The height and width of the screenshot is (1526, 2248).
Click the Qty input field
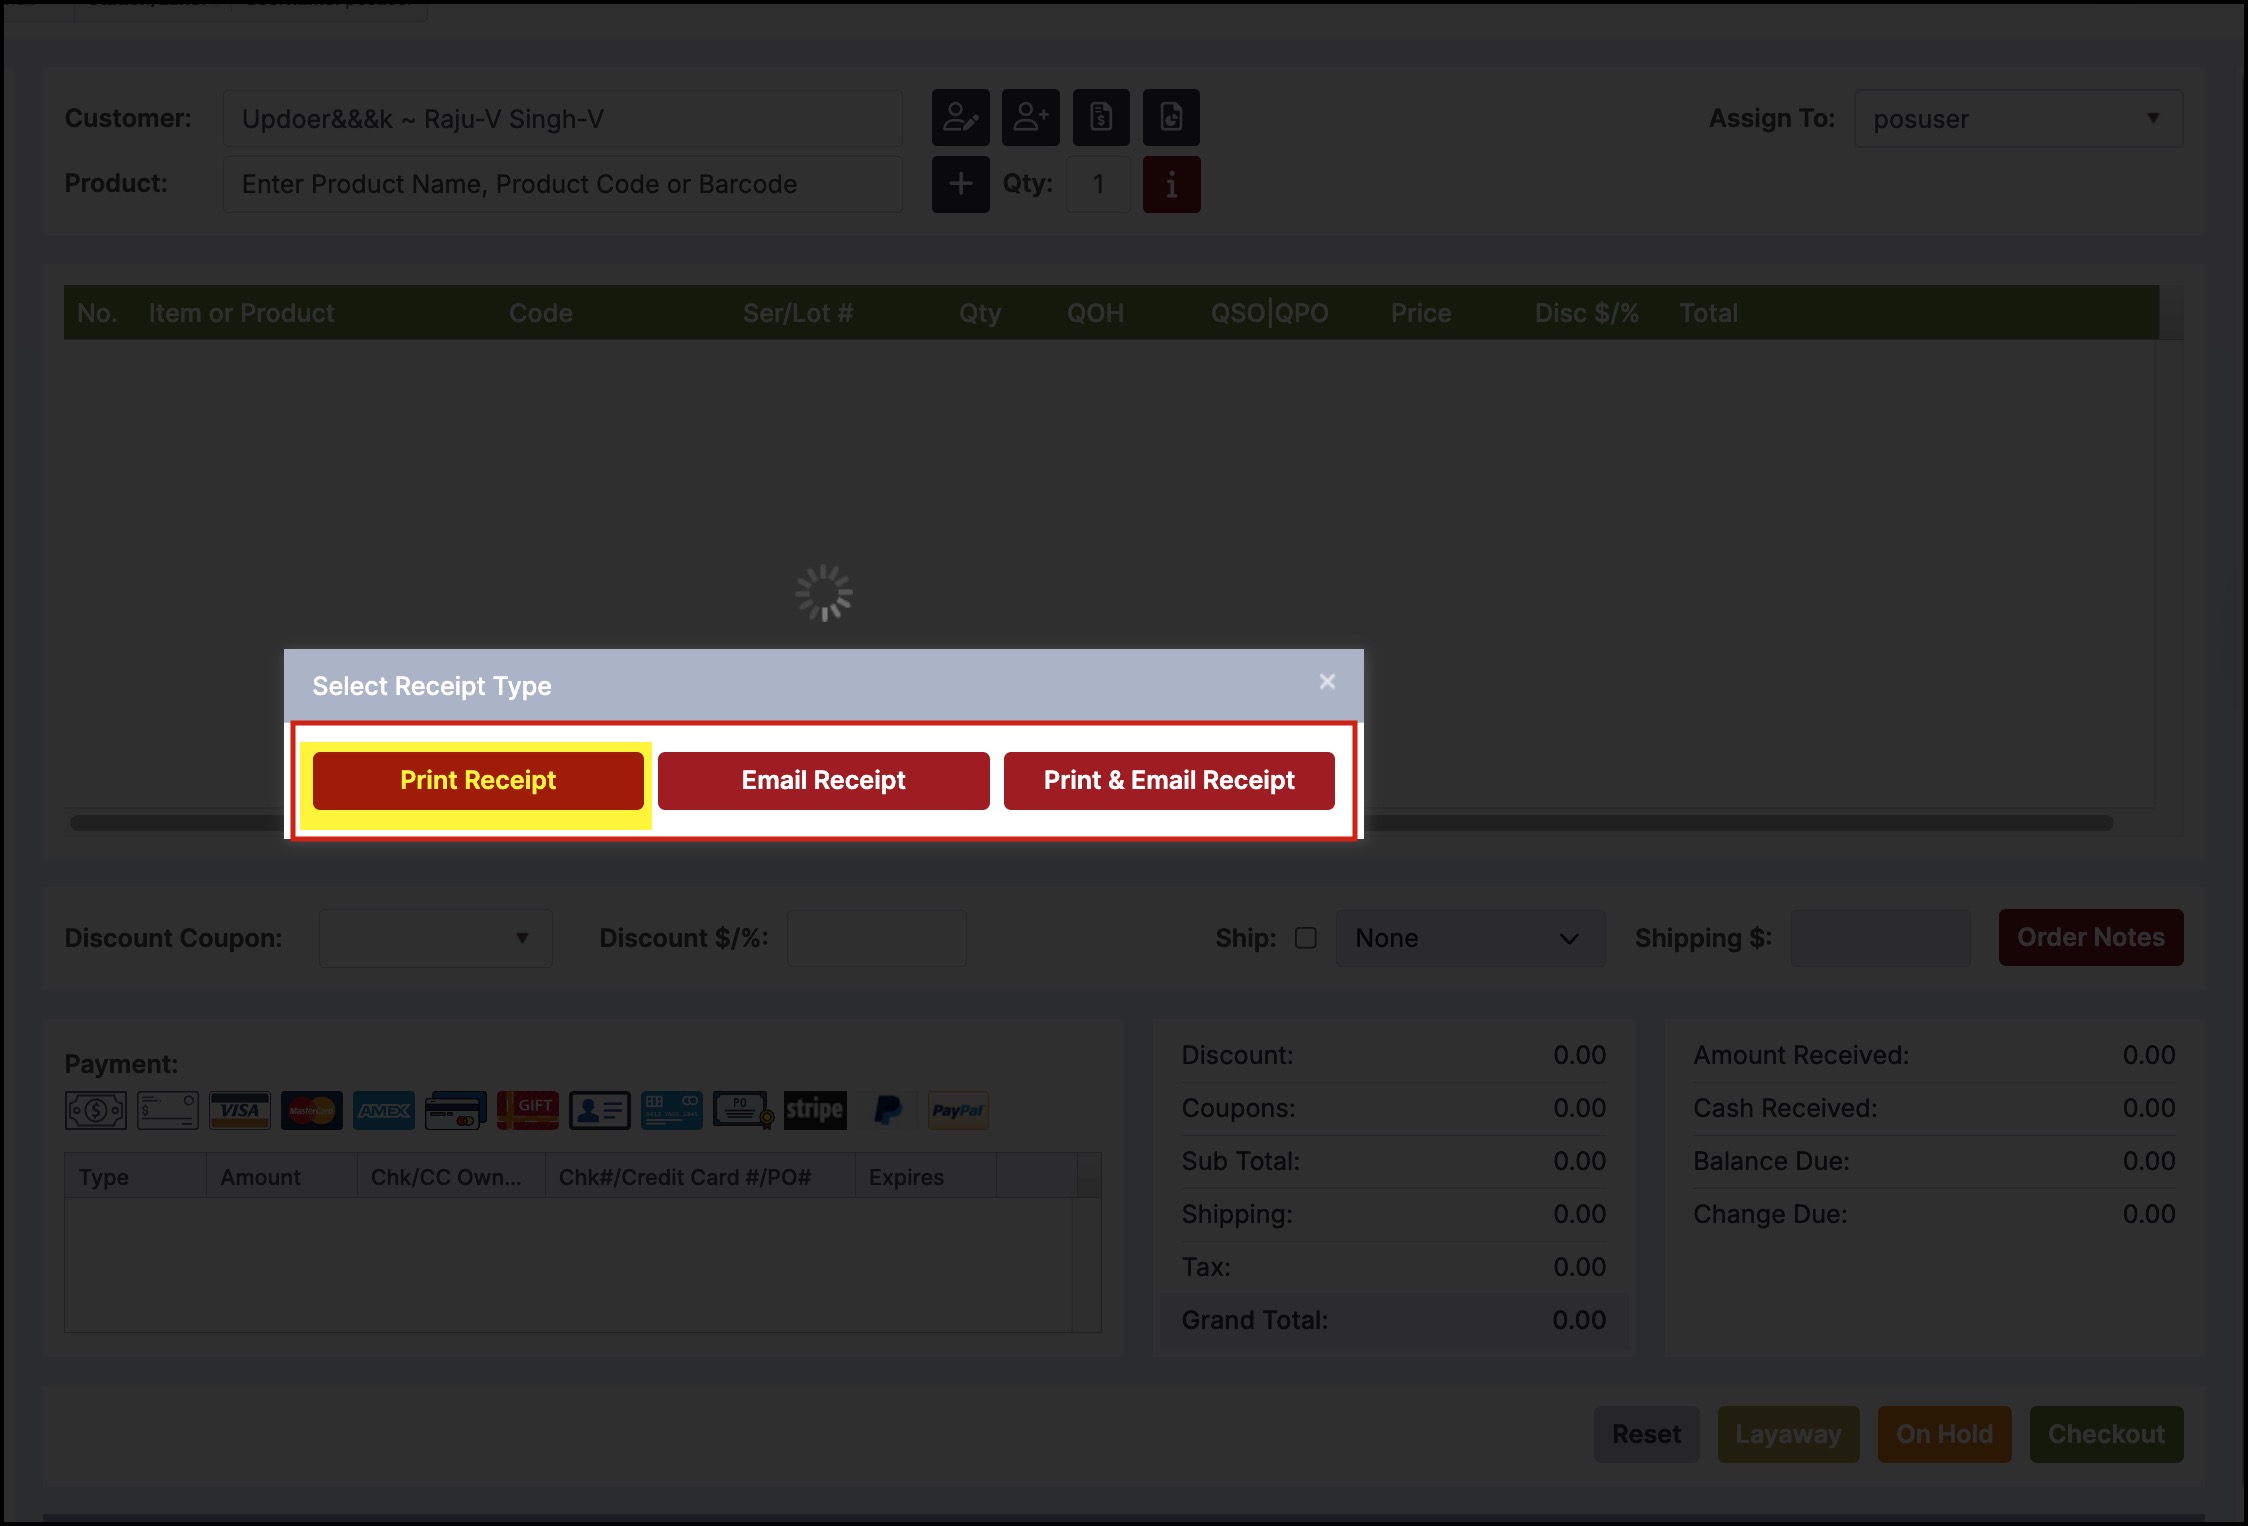tap(1098, 184)
